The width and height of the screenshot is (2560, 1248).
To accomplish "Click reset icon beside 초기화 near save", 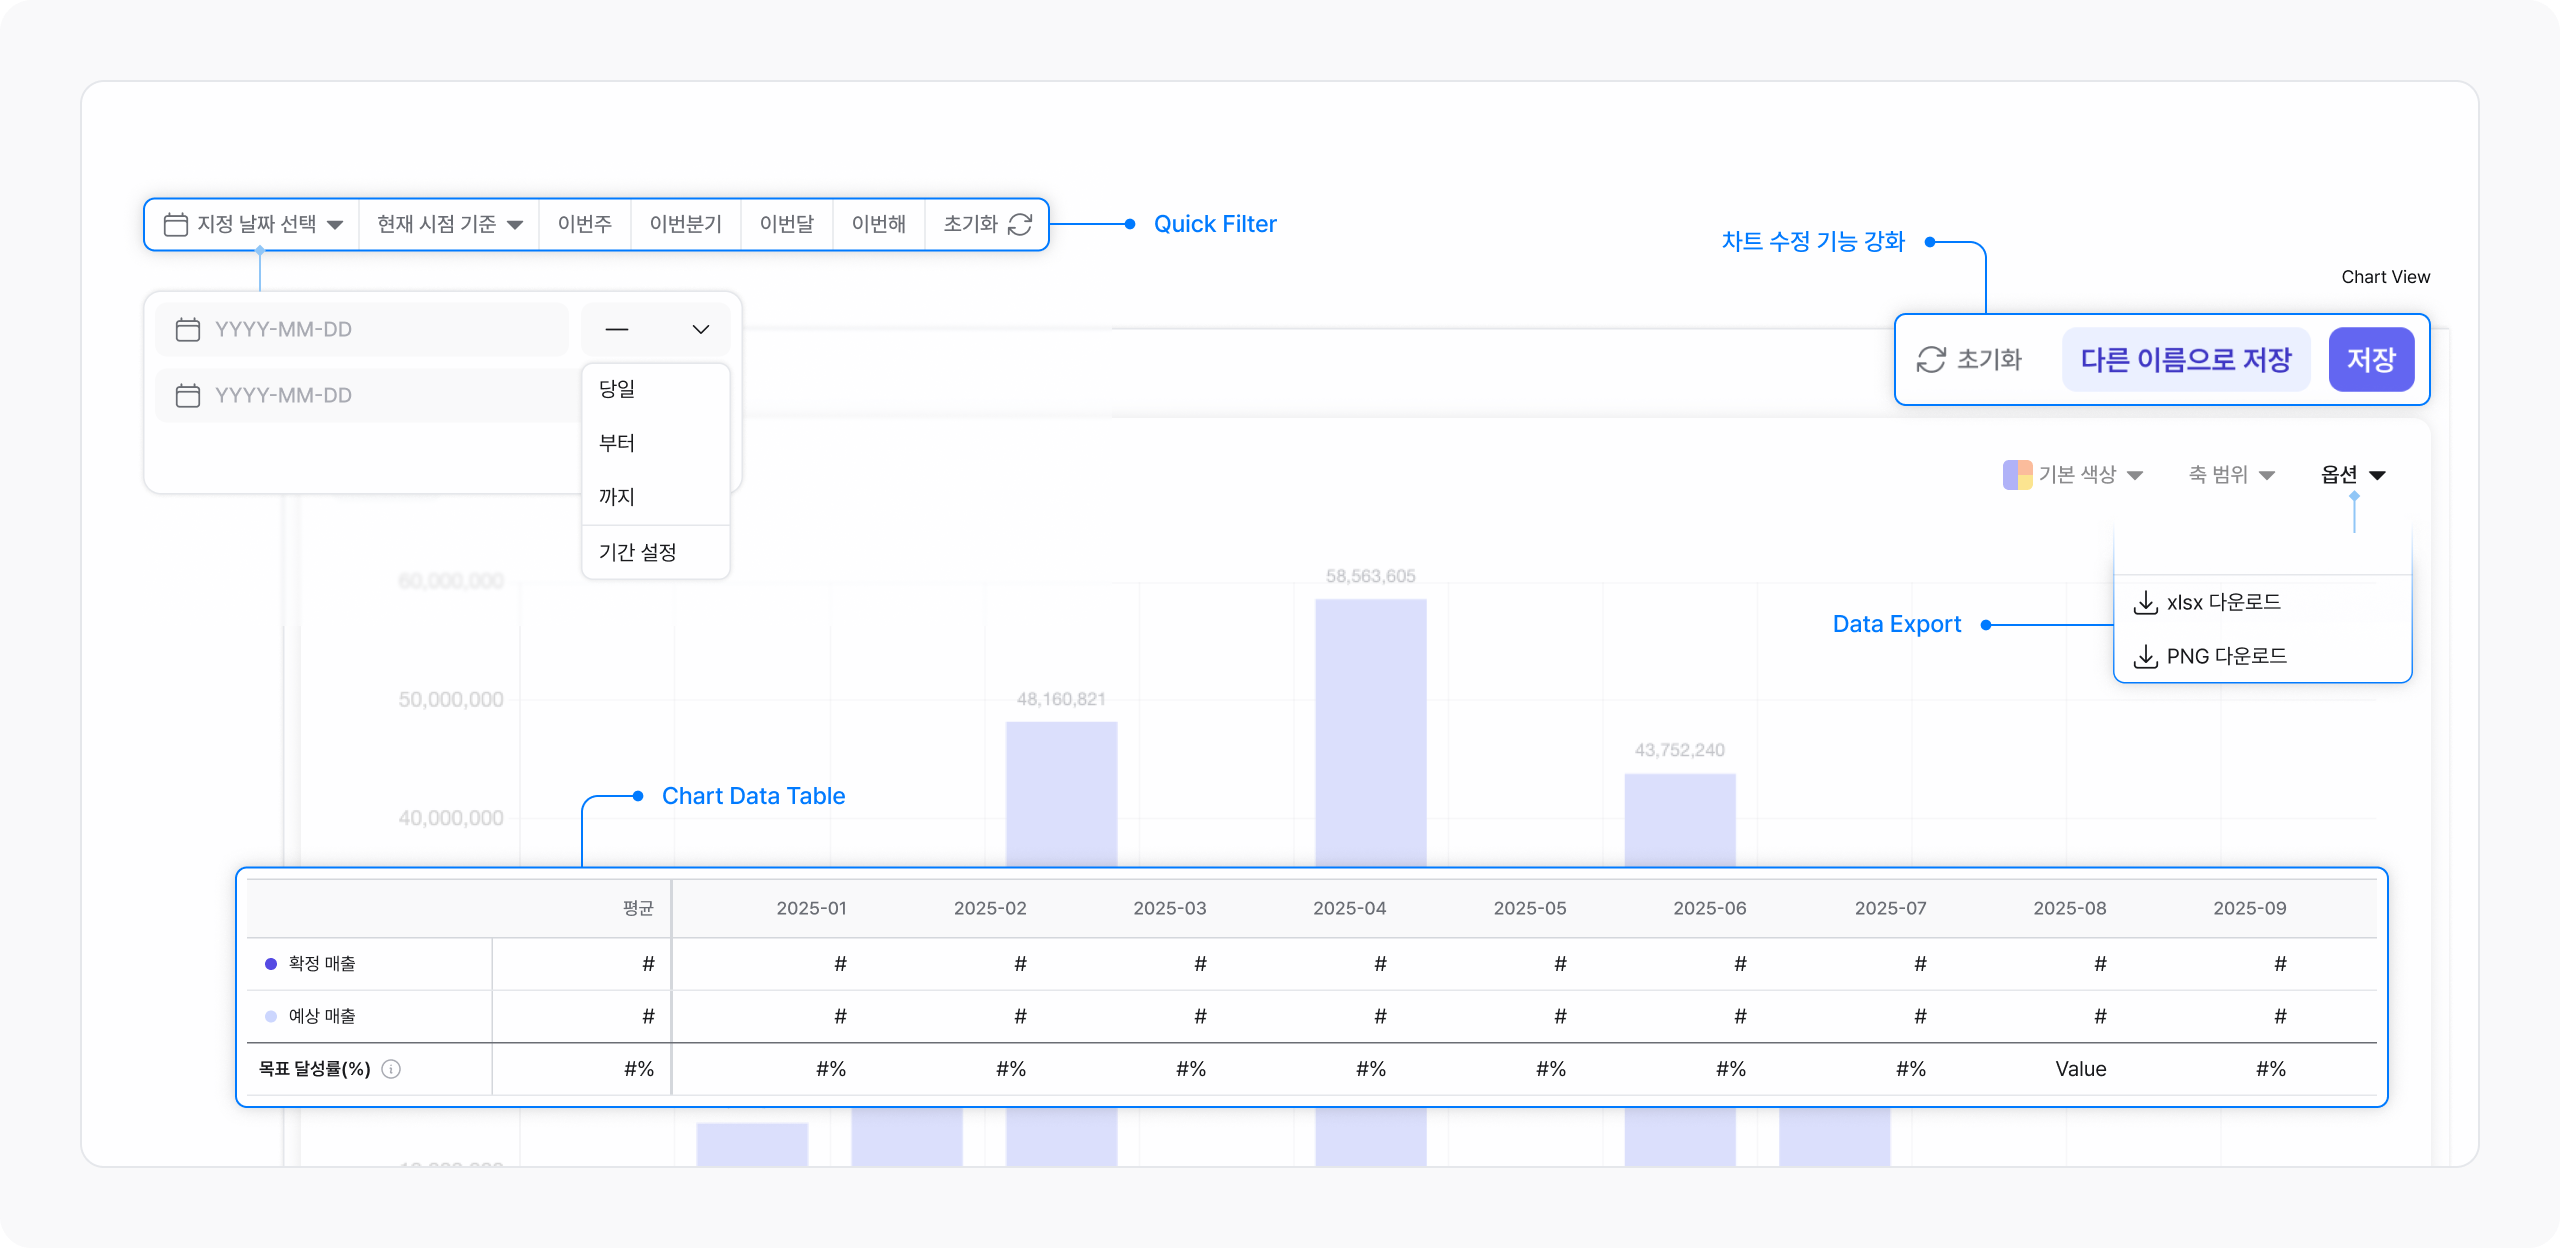I will [1931, 360].
